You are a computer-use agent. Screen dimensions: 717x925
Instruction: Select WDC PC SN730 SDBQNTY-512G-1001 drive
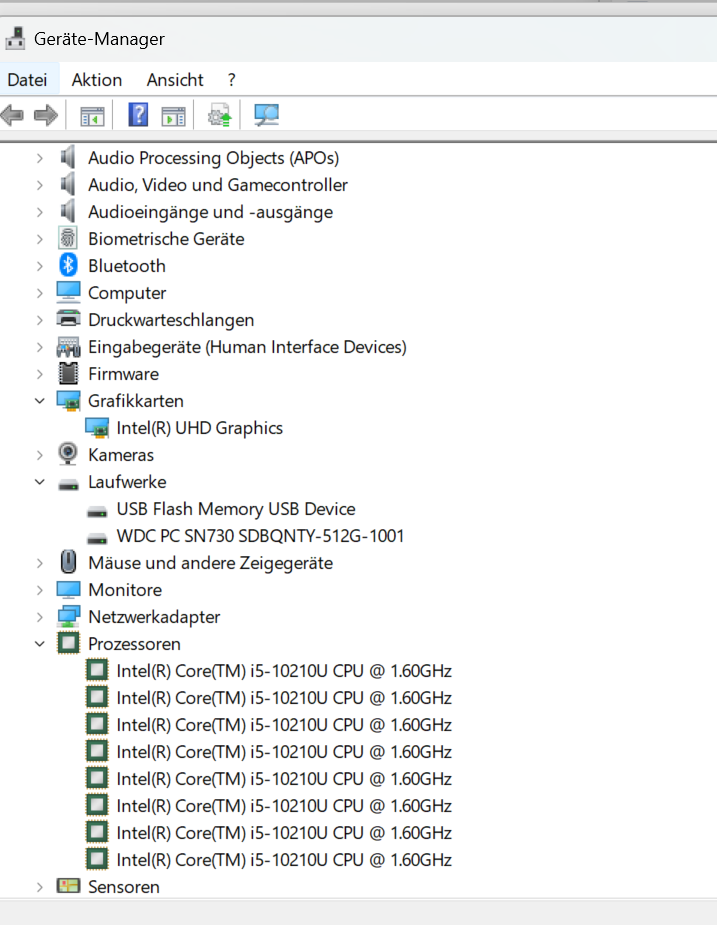260,536
